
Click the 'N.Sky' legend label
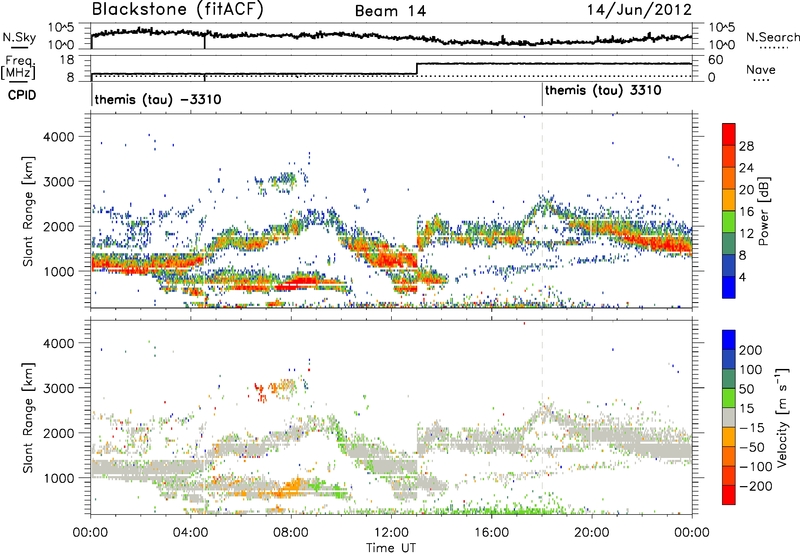[x=19, y=37]
